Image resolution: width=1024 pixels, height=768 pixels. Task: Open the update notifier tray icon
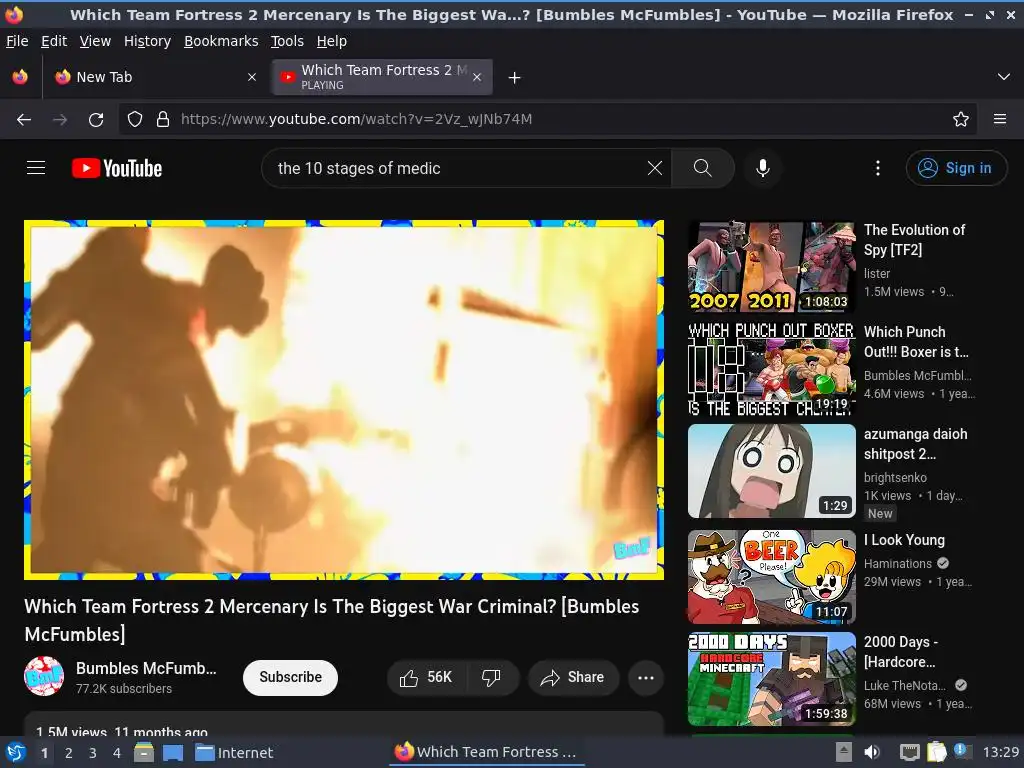(x=960, y=751)
